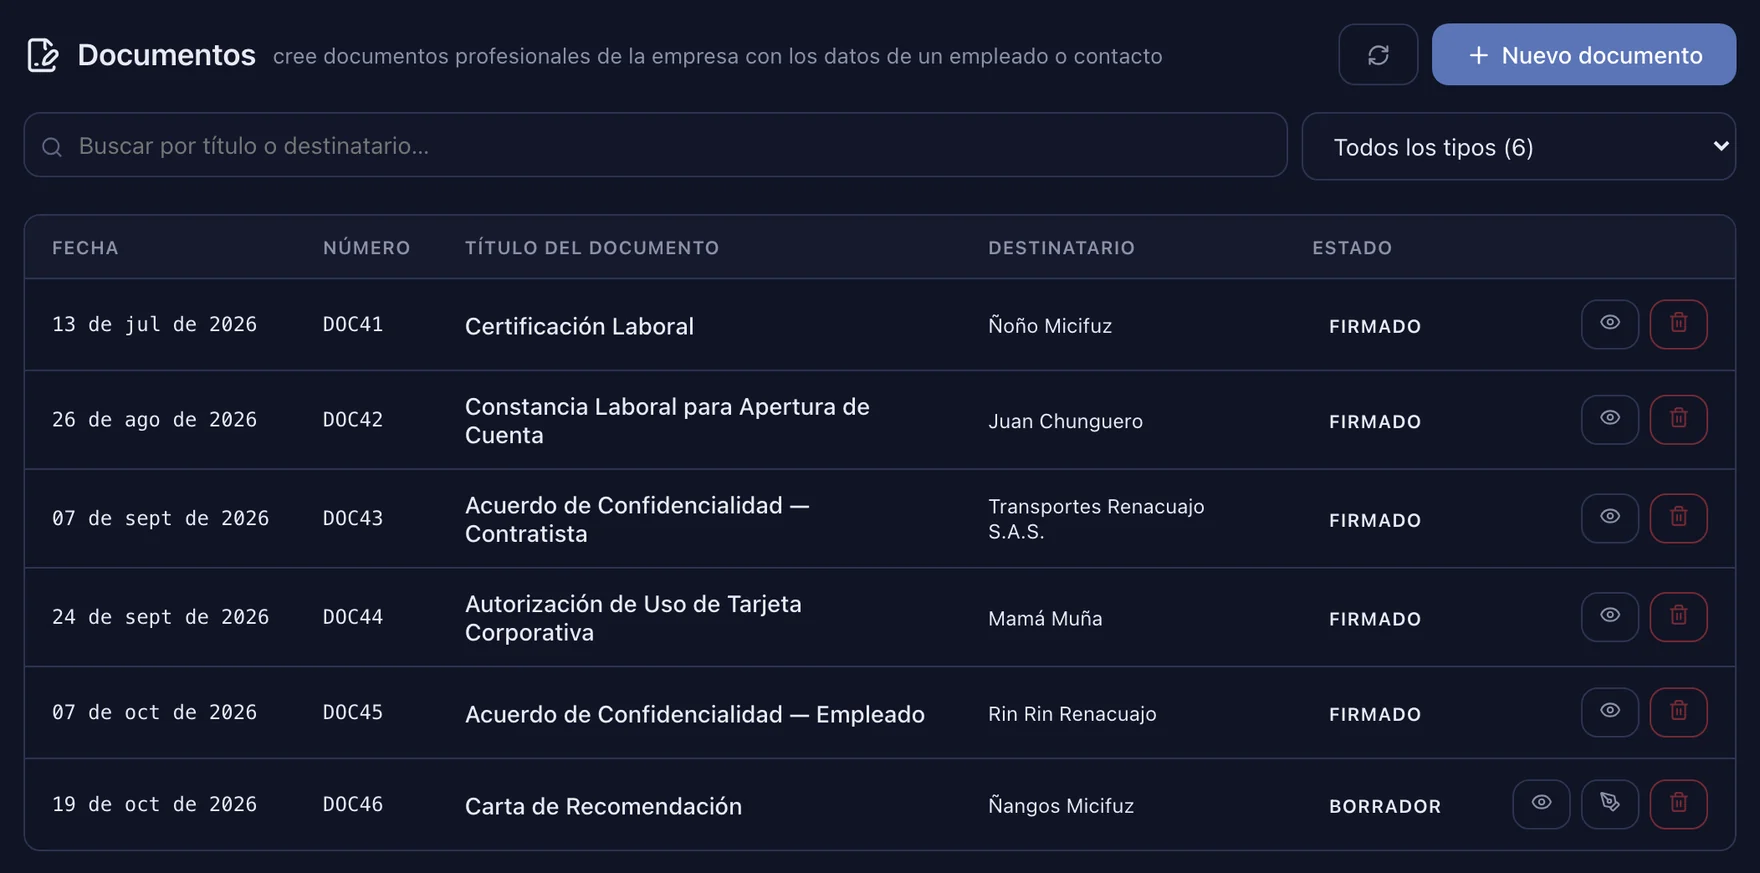This screenshot has height=873, width=1760.
Task: Click the BORRADOR status badge
Action: [x=1385, y=806]
